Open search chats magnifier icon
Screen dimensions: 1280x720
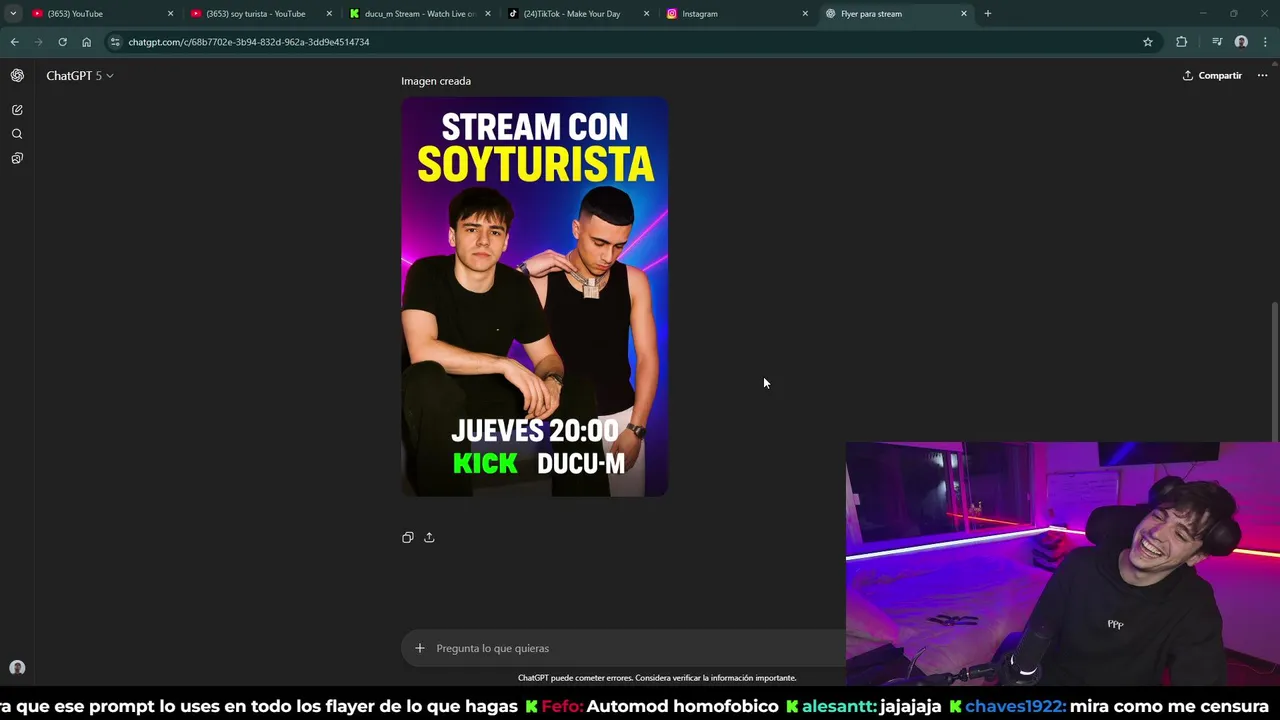coord(17,134)
